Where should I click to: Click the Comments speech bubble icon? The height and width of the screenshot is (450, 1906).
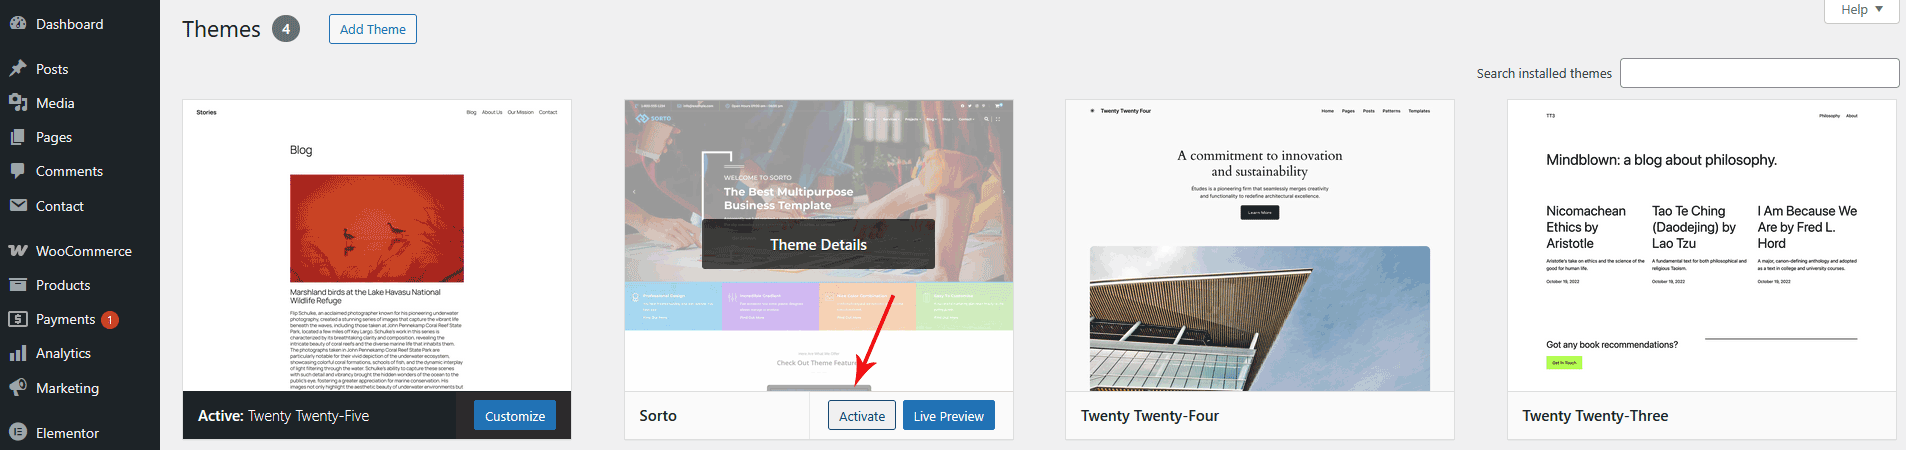18,171
